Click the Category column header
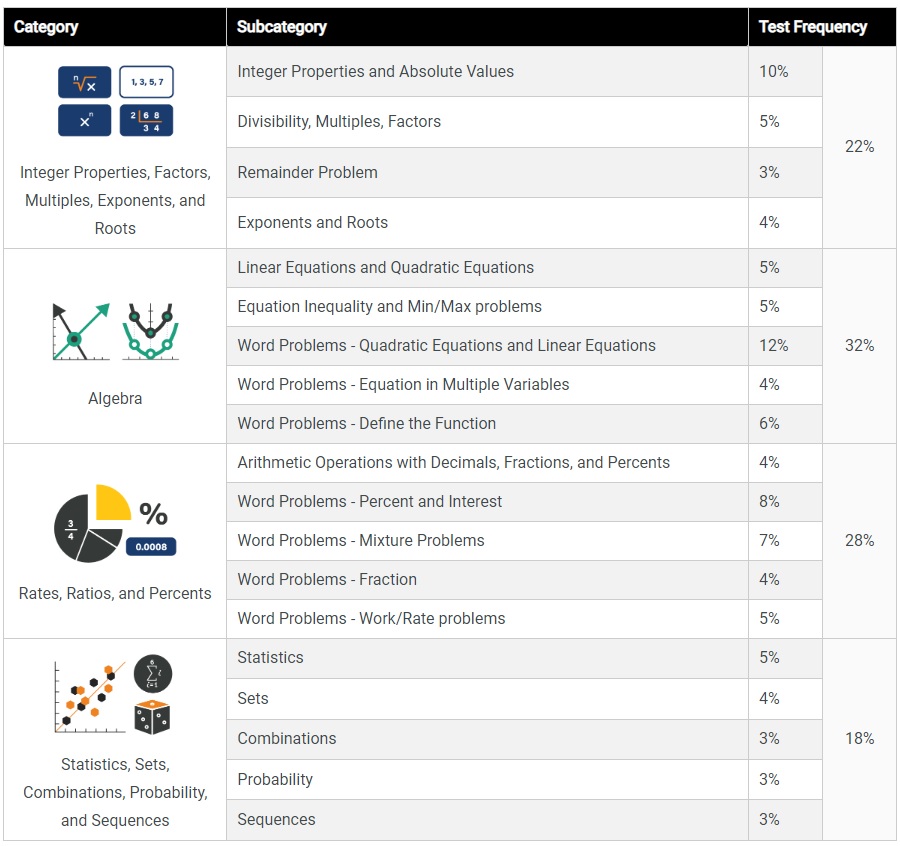 46,27
